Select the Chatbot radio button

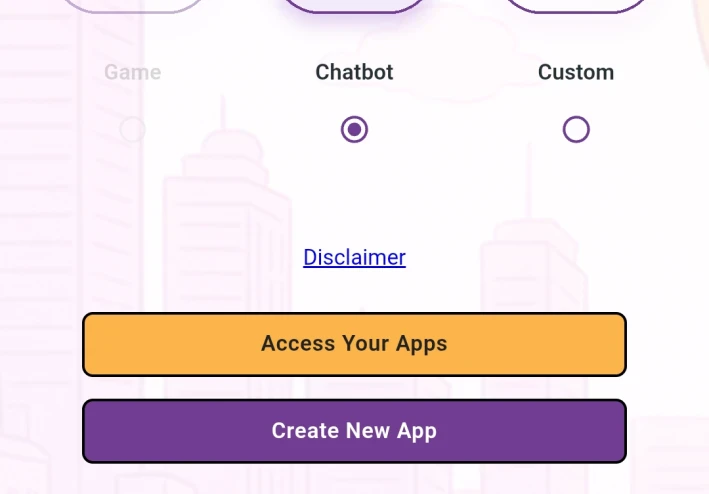pos(354,130)
